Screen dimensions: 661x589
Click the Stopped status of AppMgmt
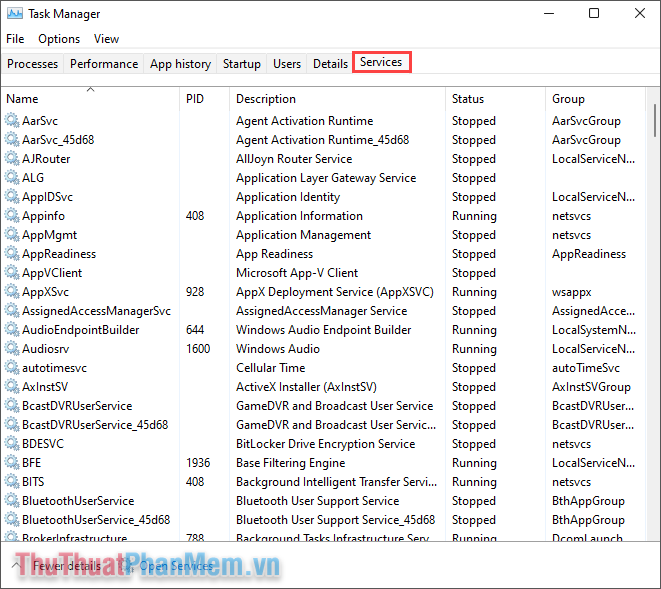tap(474, 234)
